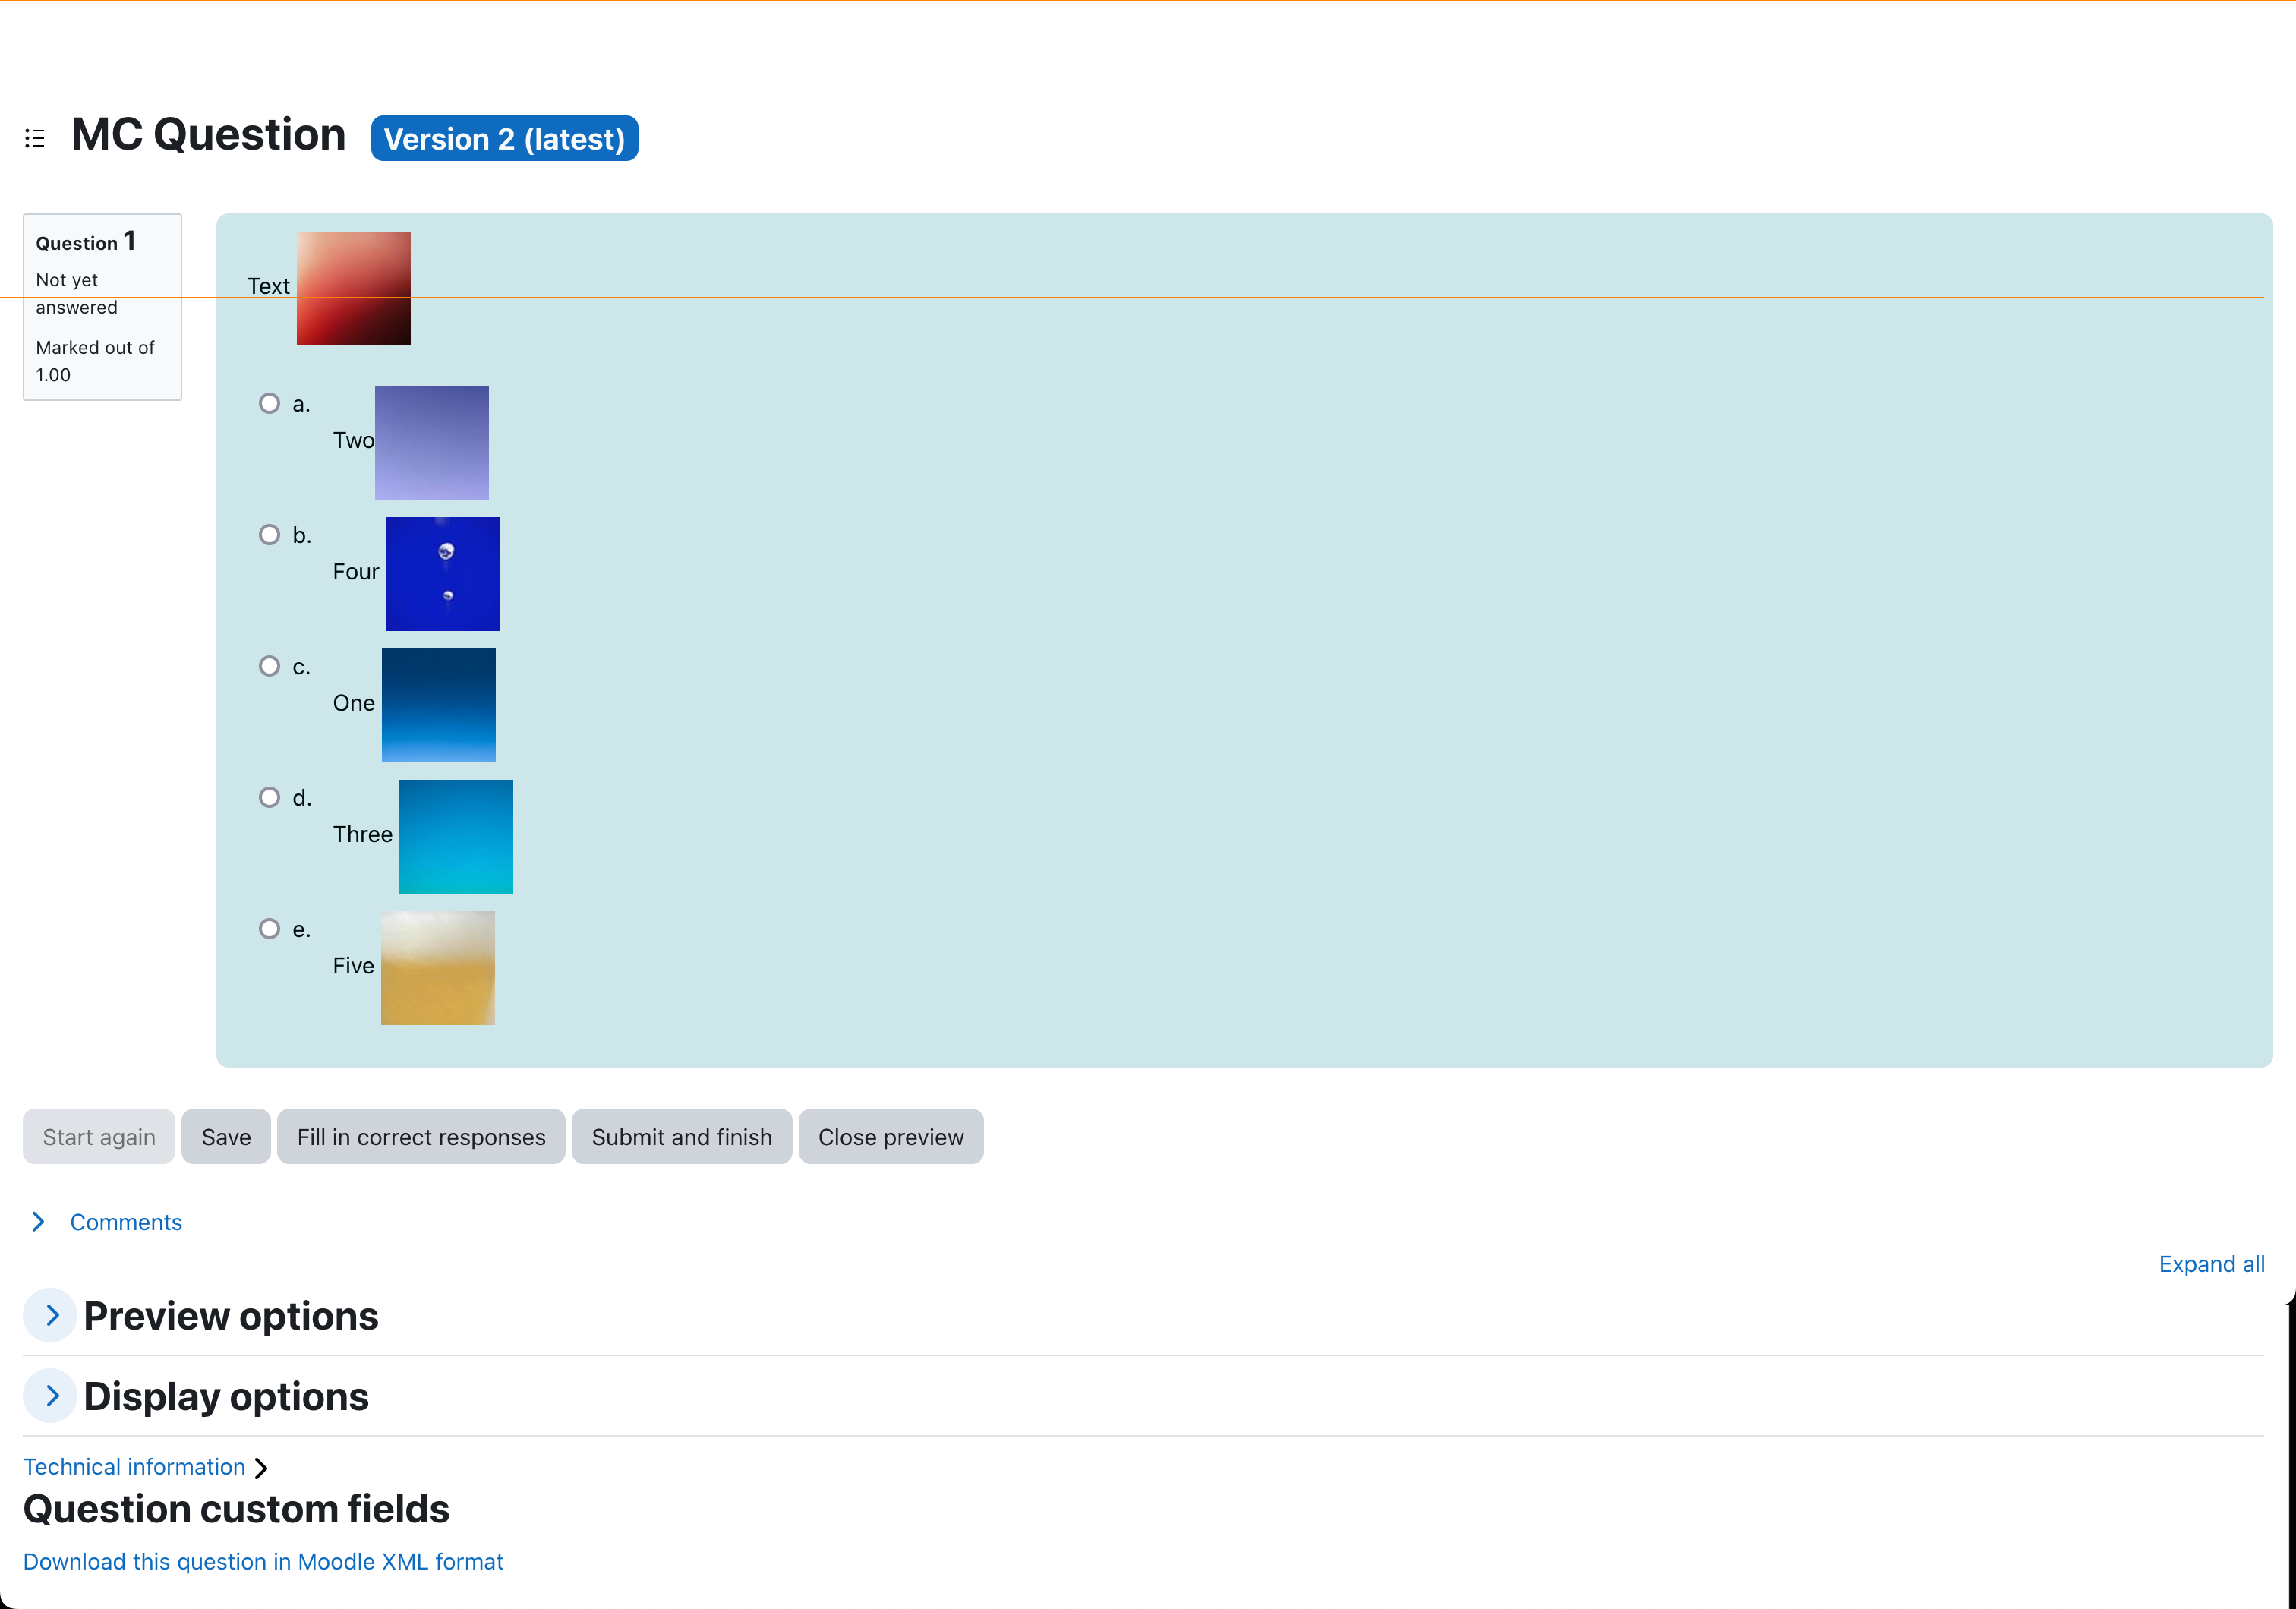The image size is (2296, 1609).
Task: Close the question preview
Action: pyautogui.click(x=891, y=1137)
